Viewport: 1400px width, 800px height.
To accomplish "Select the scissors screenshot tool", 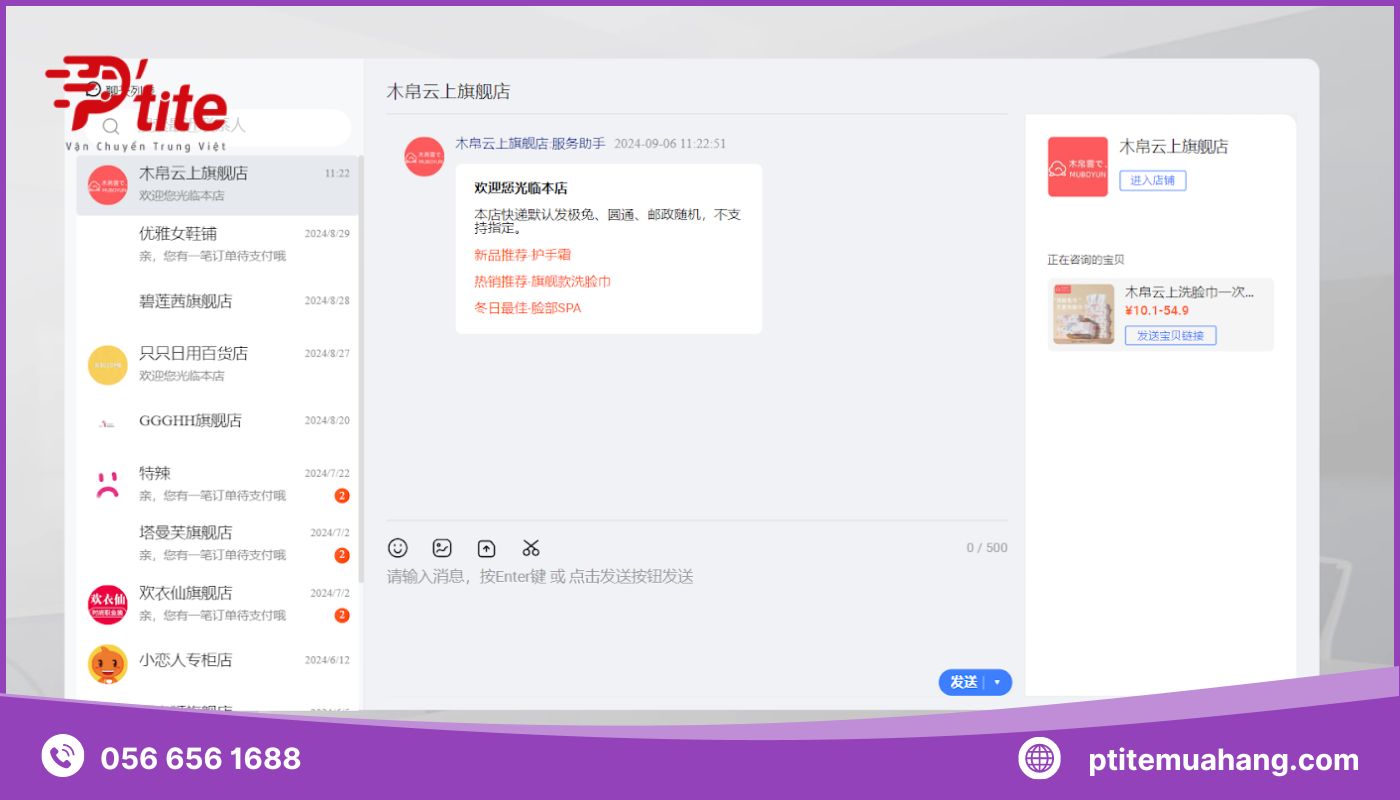I will click(x=530, y=548).
